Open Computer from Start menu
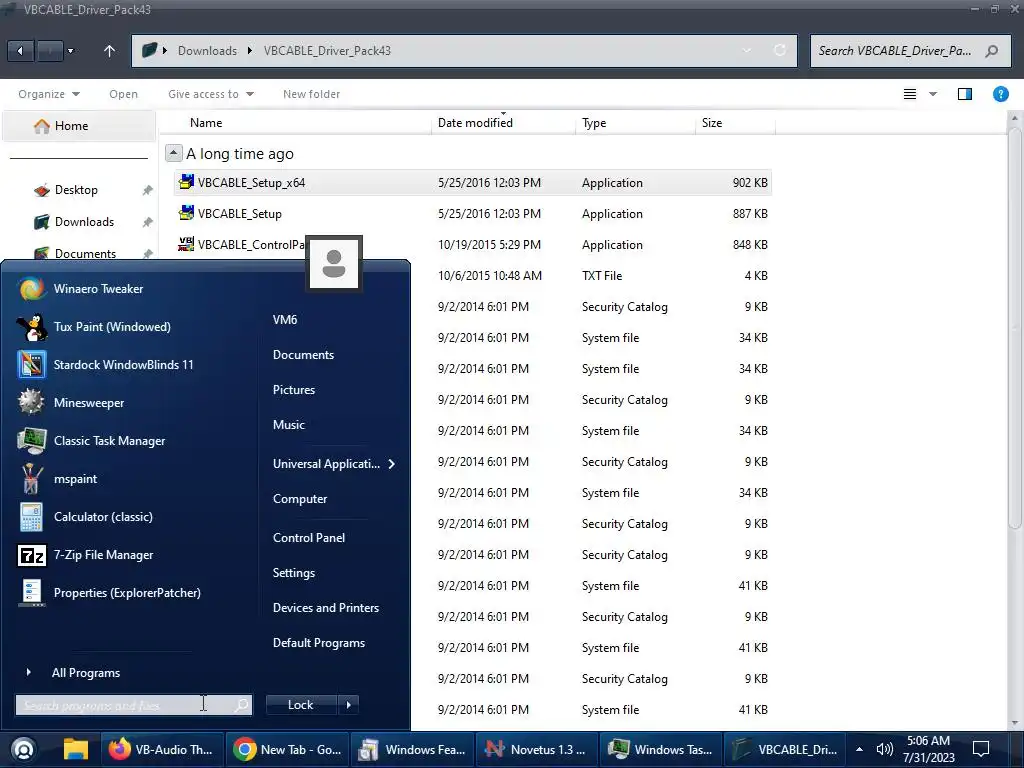Viewport: 1024px width, 768px height. 300,498
